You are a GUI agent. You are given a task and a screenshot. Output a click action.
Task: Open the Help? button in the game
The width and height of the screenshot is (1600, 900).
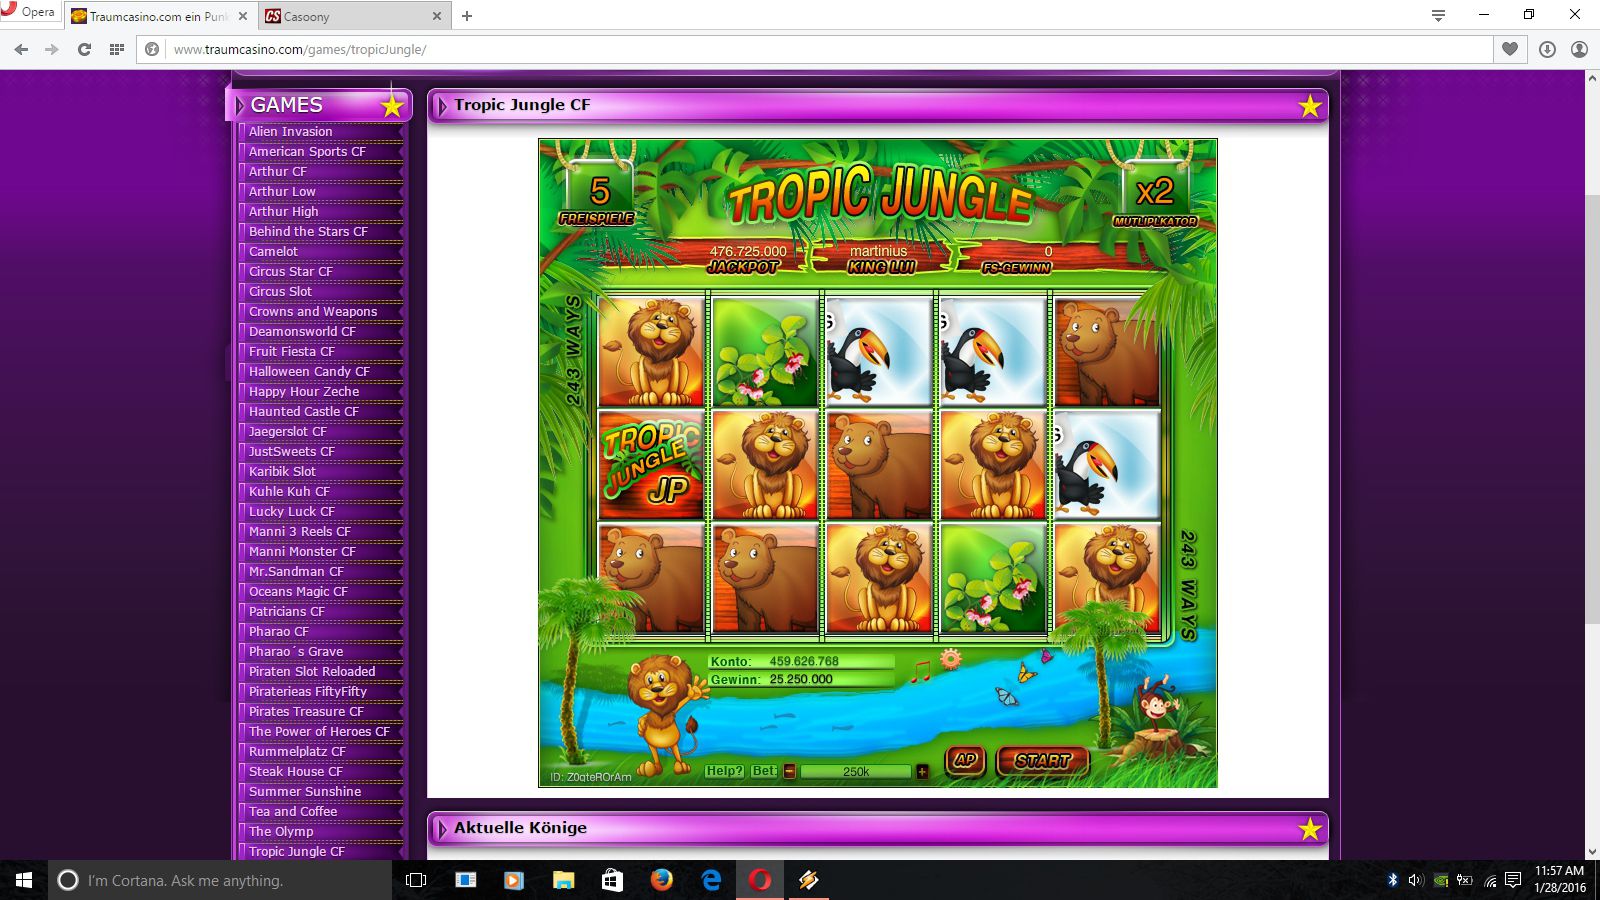[724, 771]
